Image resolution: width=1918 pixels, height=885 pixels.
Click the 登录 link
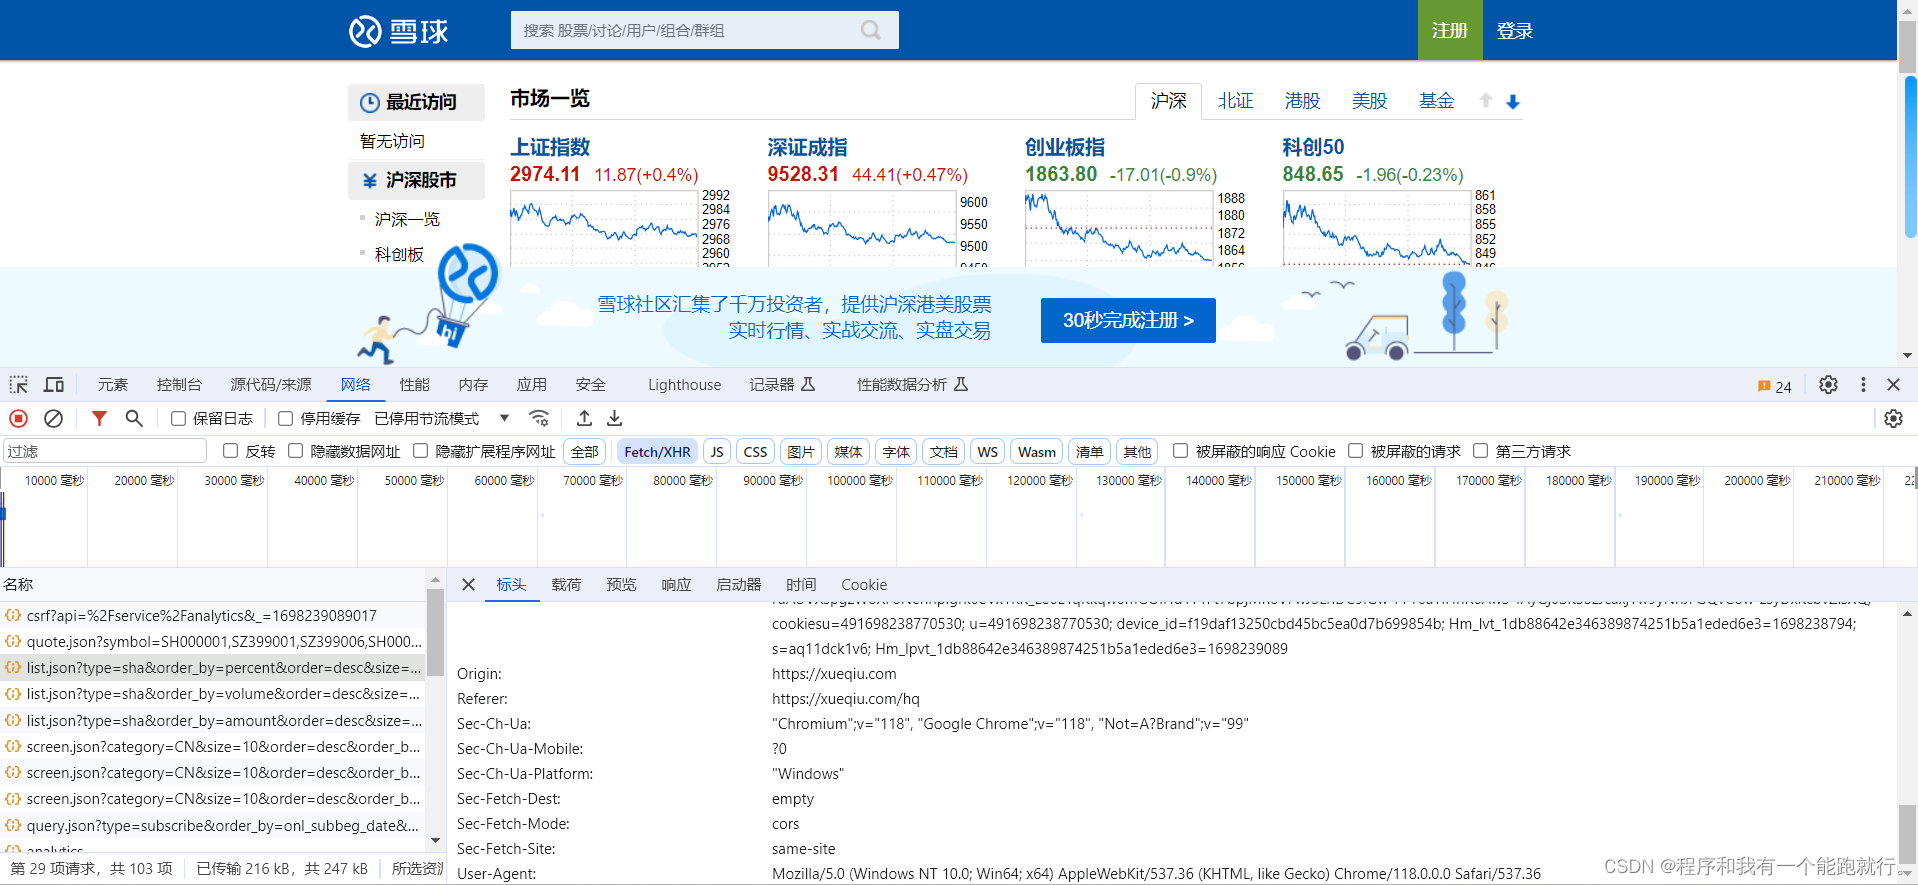(1515, 31)
